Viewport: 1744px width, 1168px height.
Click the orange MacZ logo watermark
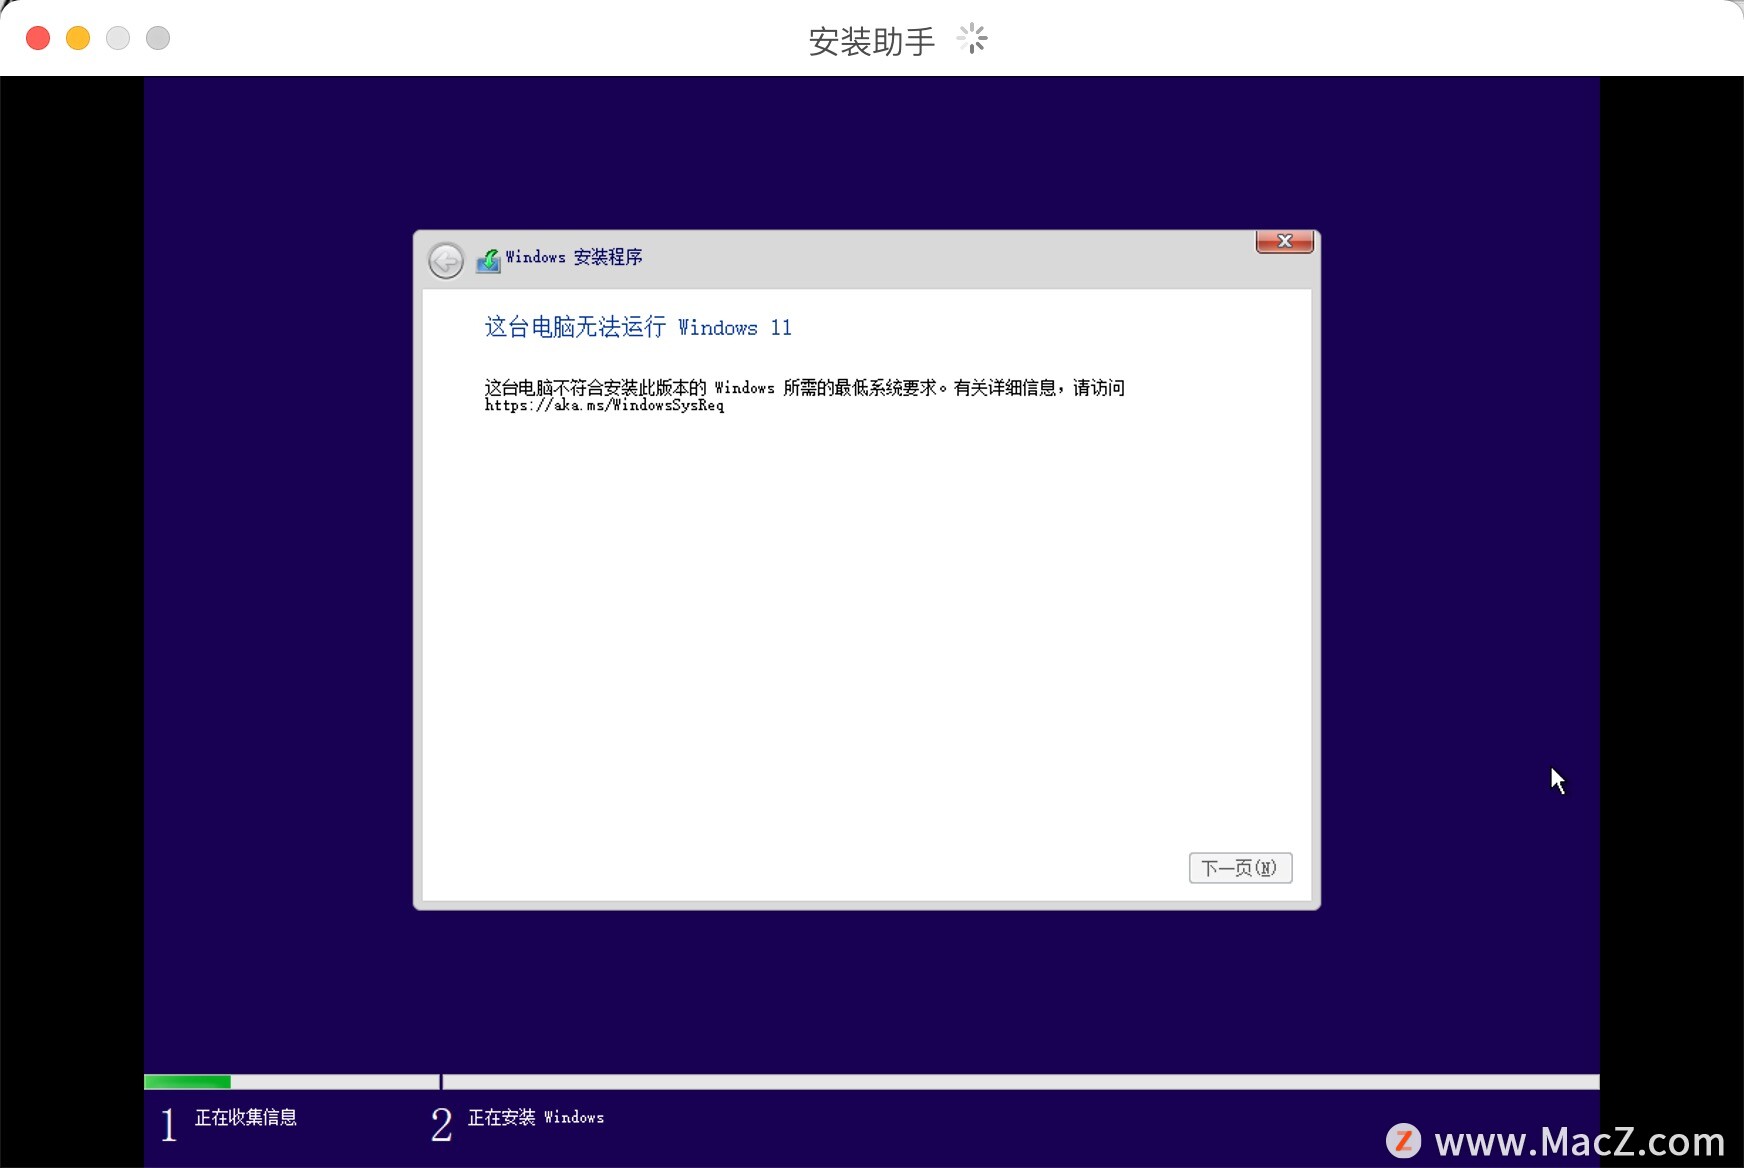[x=1404, y=1138]
